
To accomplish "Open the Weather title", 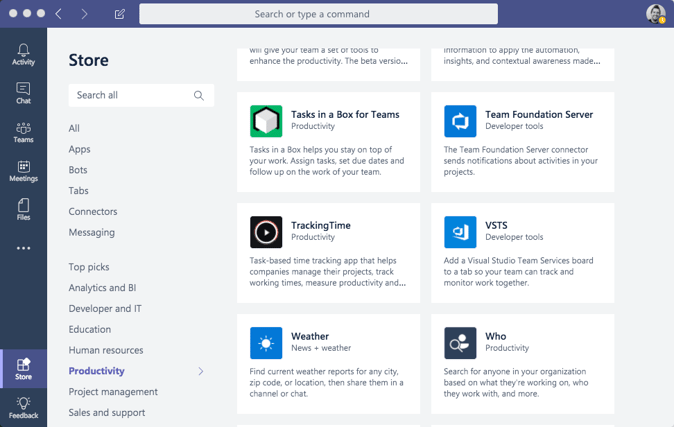I will 310,336.
